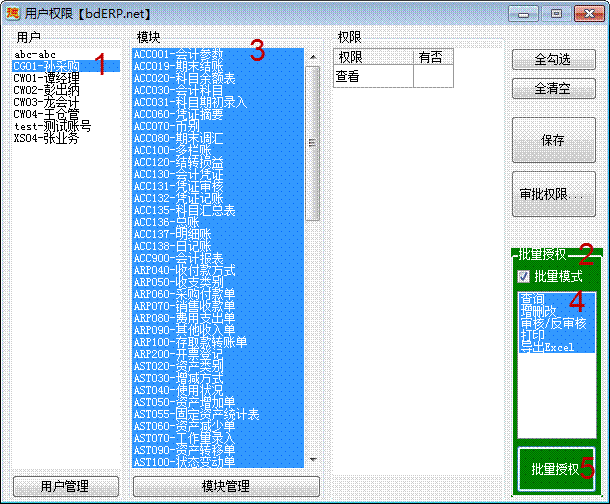610x504 pixels.
Task: Toggle the 批量模式 checkbox
Action: [523, 276]
